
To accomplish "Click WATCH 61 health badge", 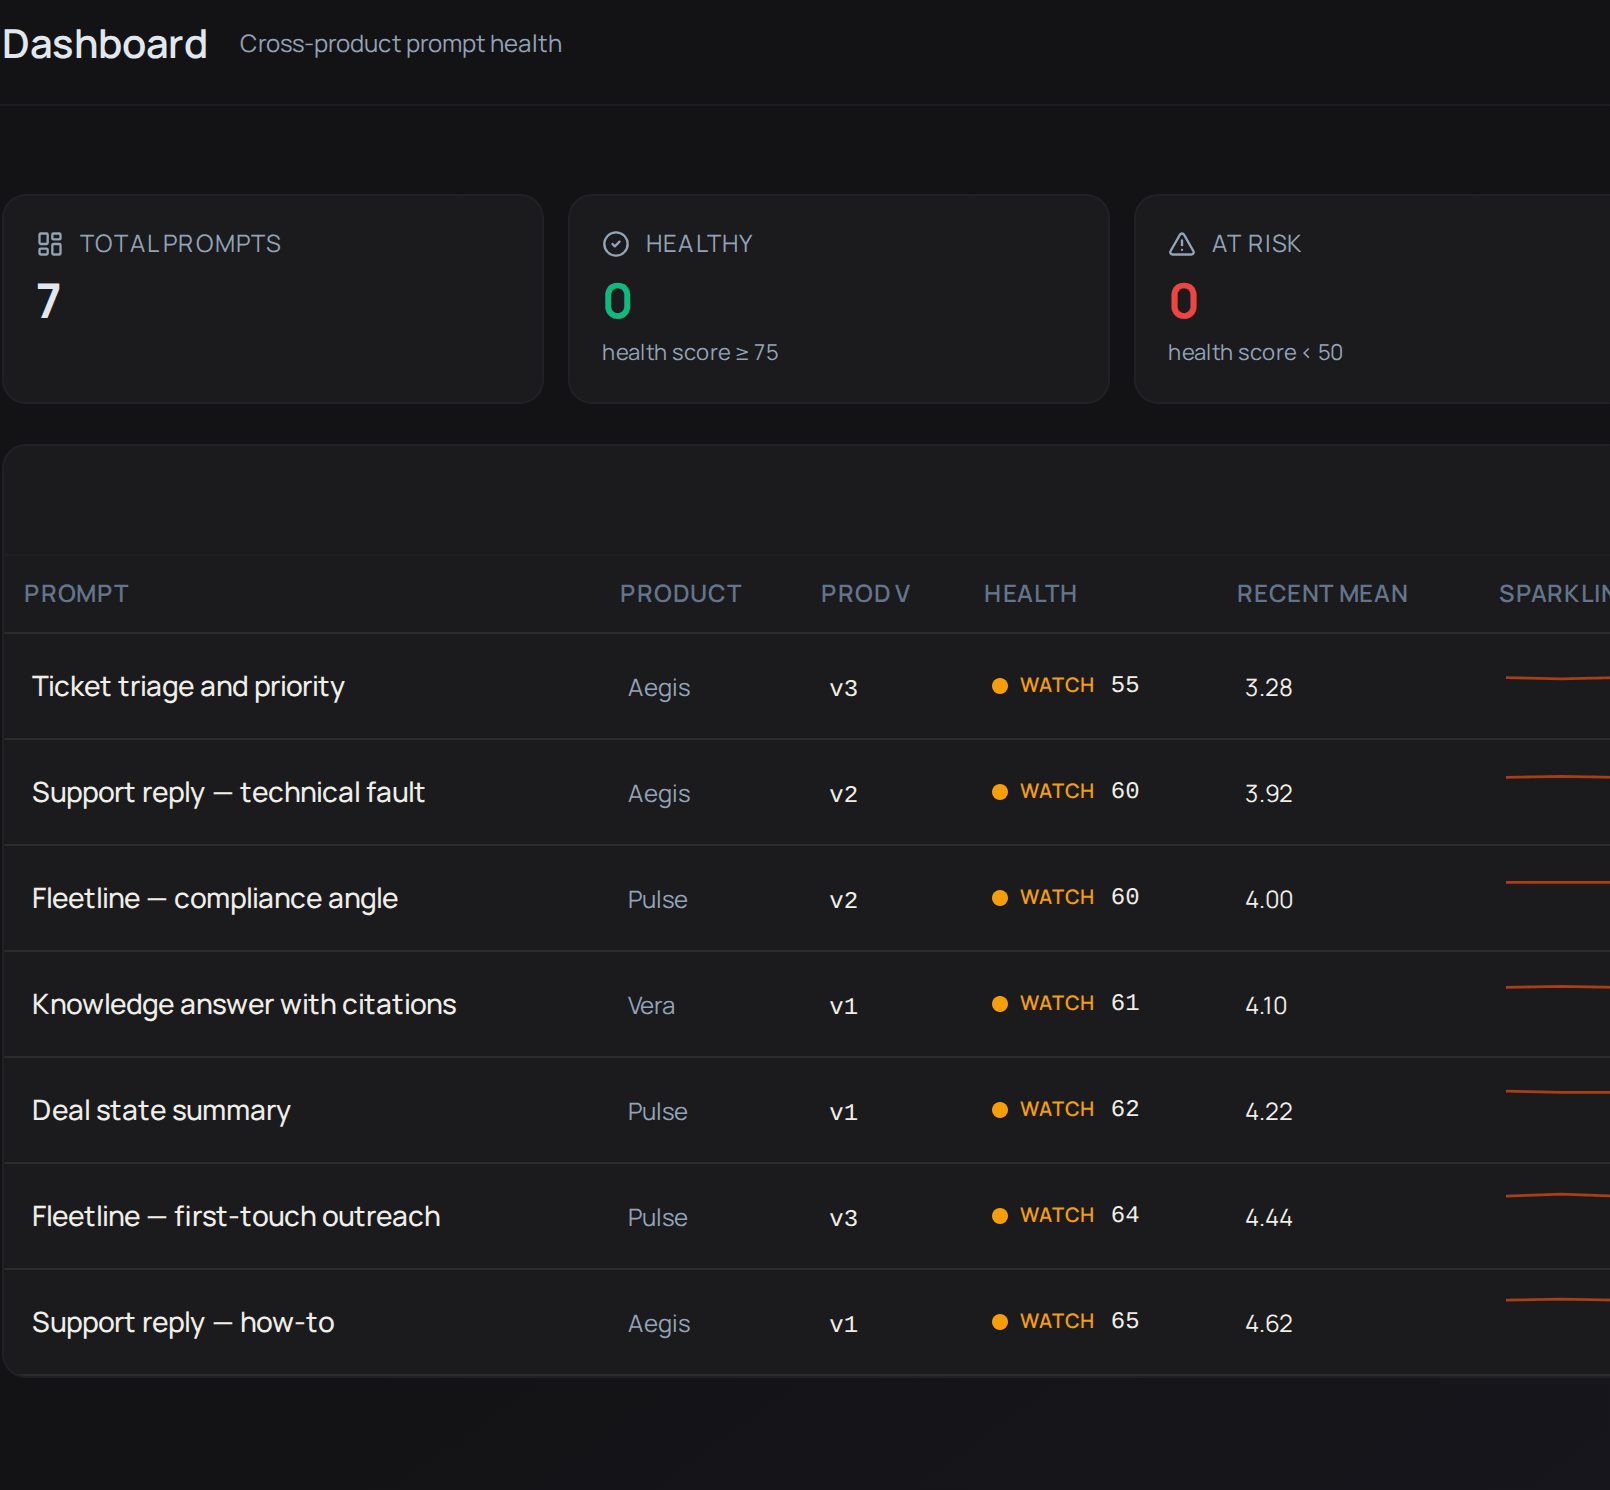I will click(x=1065, y=1004).
